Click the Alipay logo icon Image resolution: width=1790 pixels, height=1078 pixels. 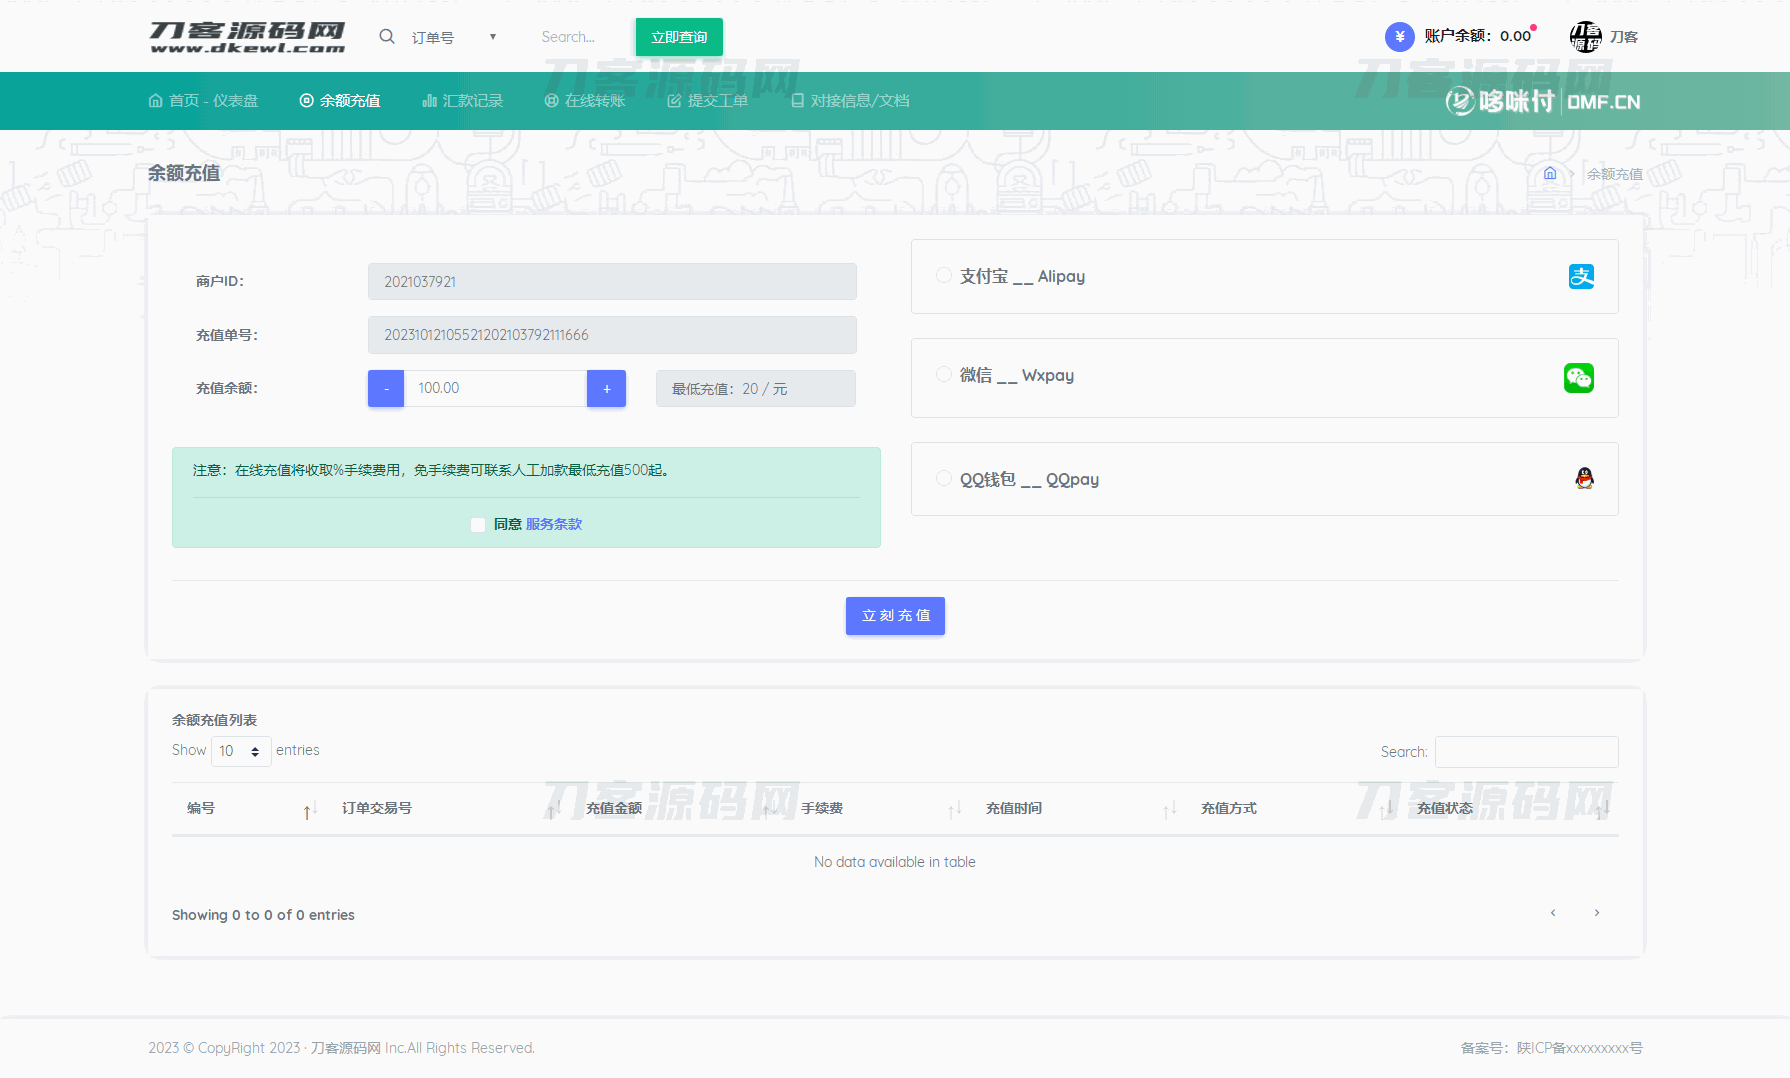pyautogui.click(x=1581, y=277)
